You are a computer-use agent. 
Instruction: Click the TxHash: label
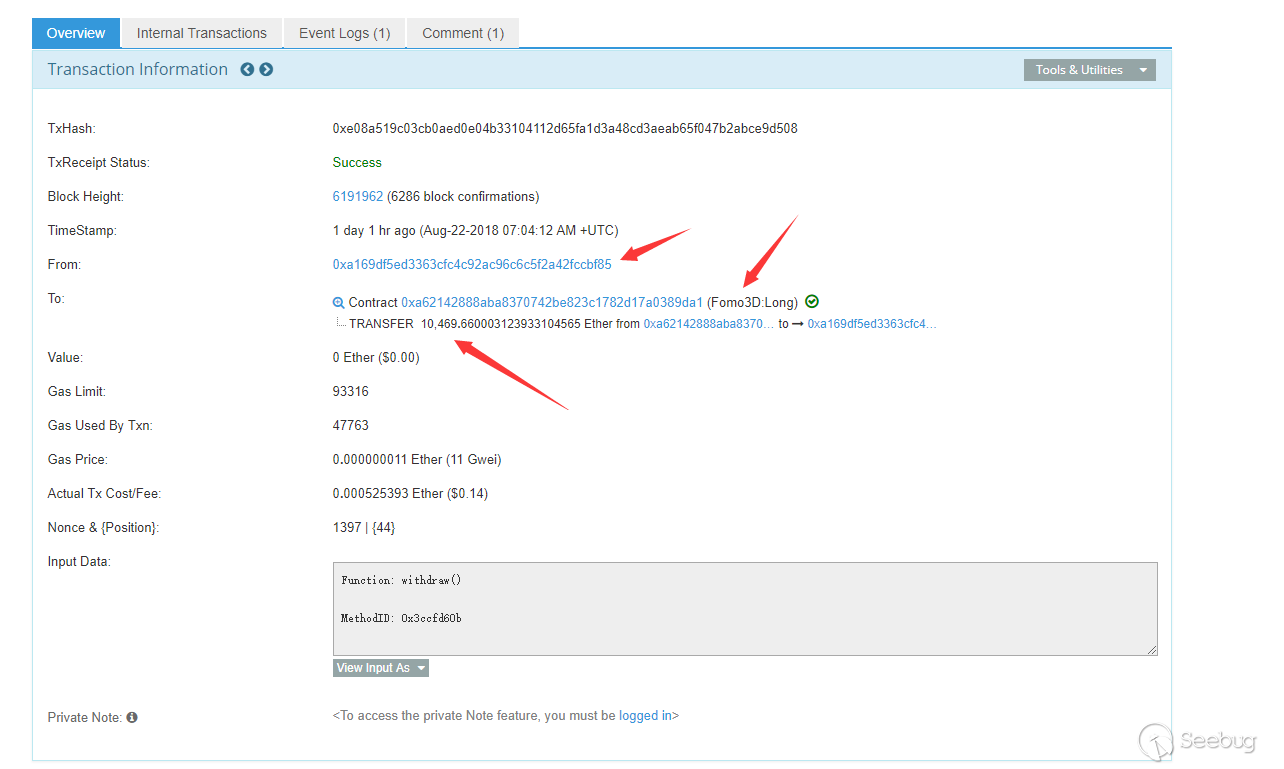coord(71,129)
